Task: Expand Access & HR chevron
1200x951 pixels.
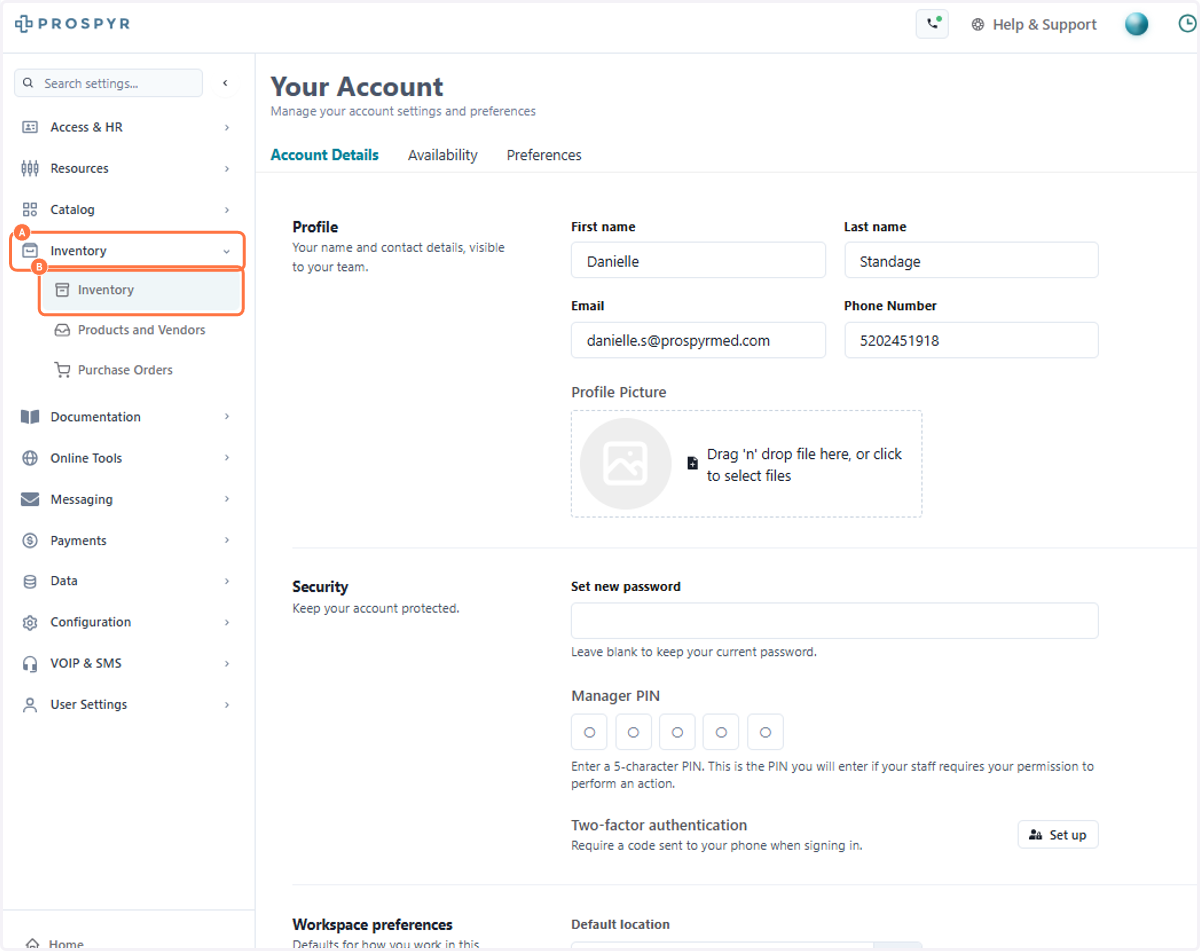Action: click(x=227, y=127)
